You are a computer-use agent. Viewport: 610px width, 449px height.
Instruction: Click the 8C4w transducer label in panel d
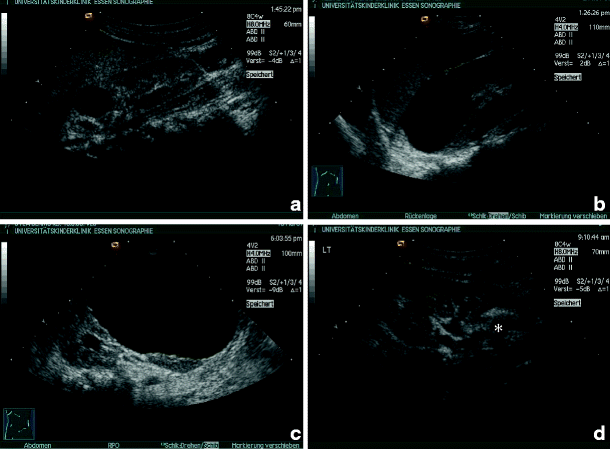[561, 244]
